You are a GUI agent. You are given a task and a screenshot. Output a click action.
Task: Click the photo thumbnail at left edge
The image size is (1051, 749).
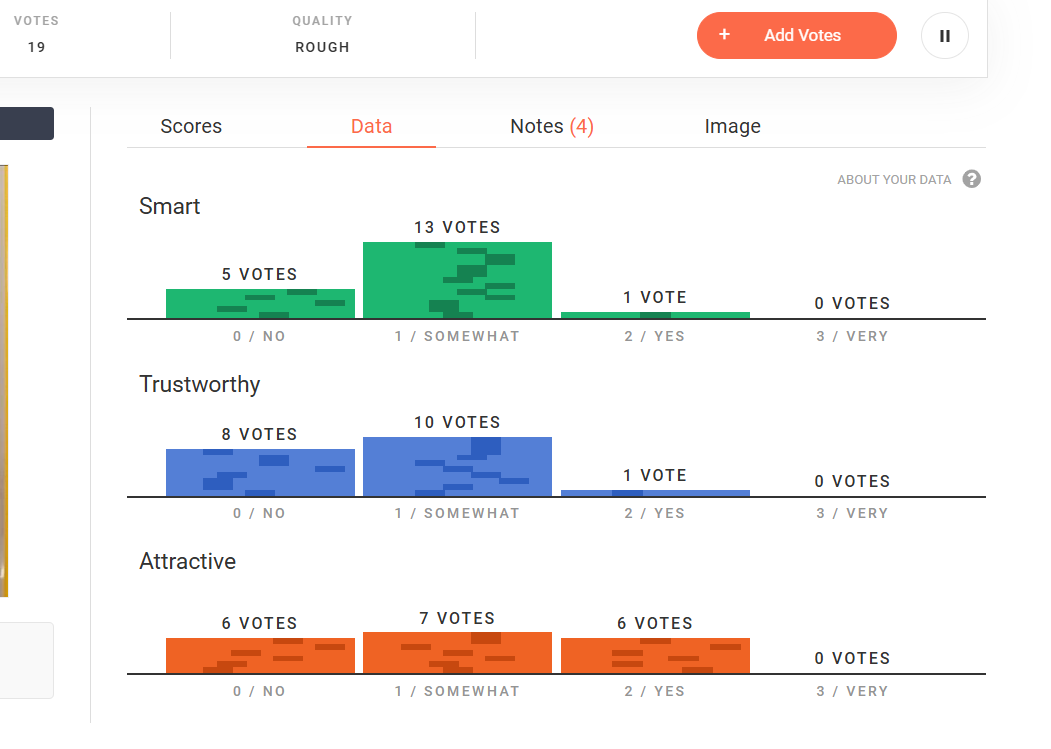pyautogui.click(x=4, y=381)
